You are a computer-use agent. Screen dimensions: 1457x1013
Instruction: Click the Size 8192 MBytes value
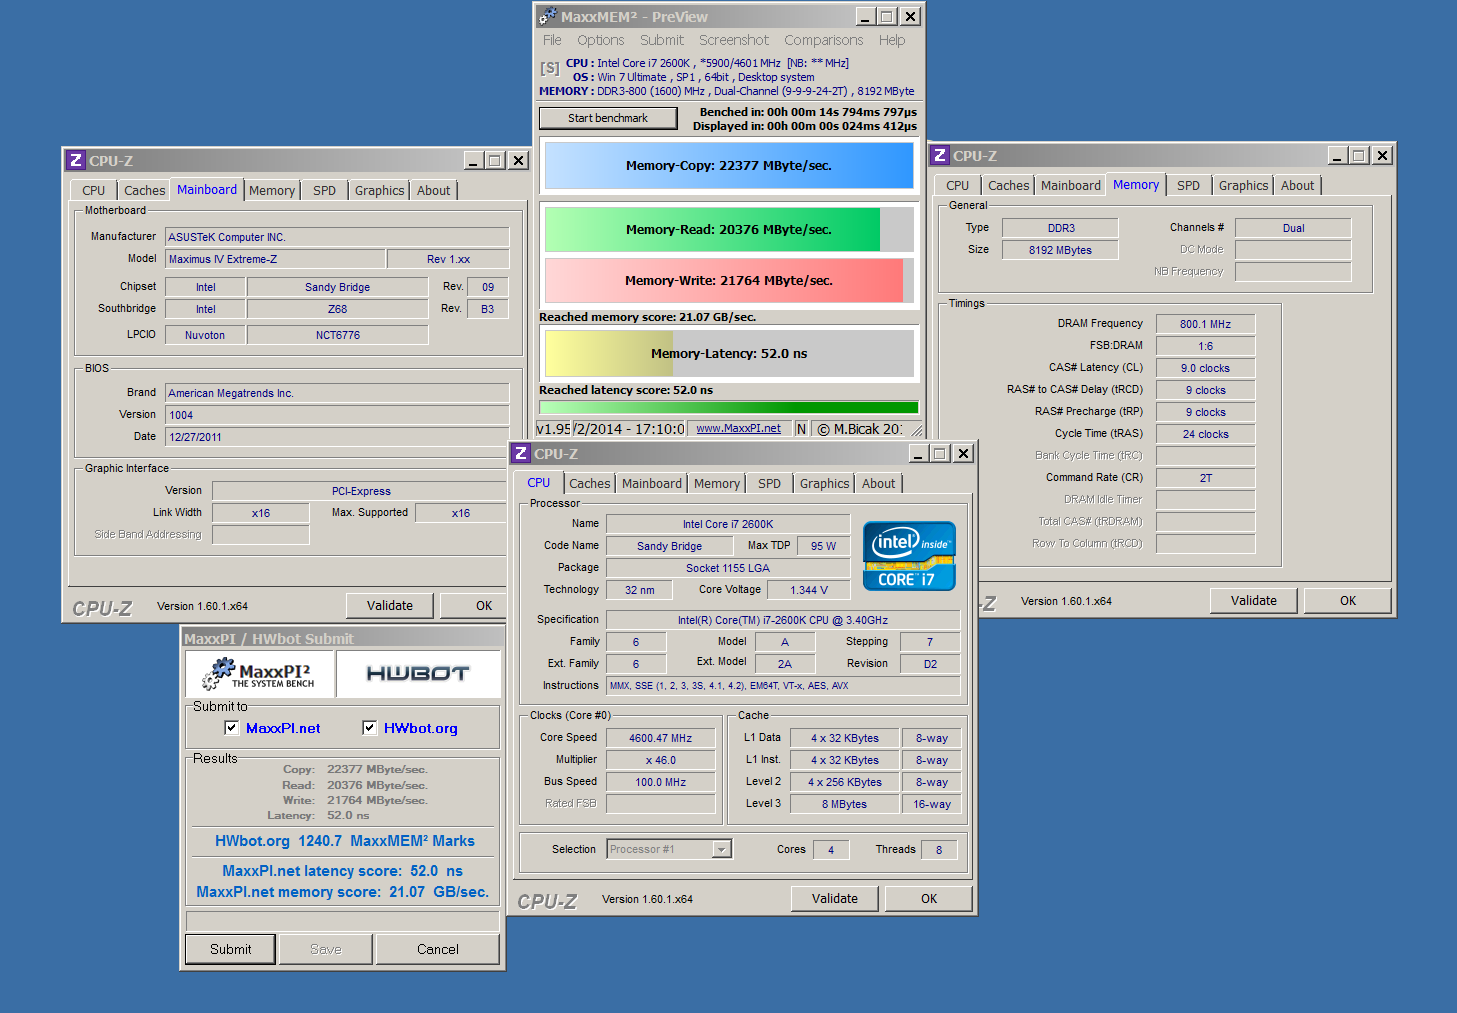coord(1060,250)
